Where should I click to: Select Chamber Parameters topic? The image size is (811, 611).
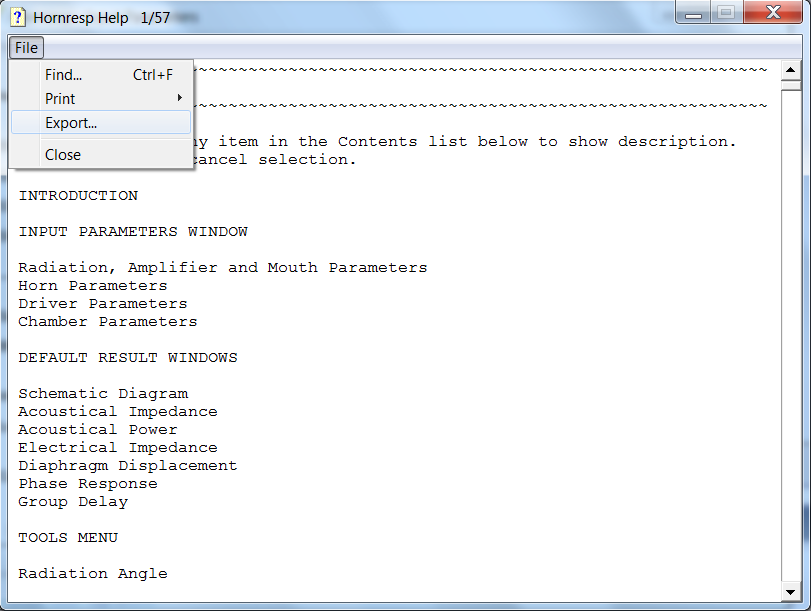(108, 322)
